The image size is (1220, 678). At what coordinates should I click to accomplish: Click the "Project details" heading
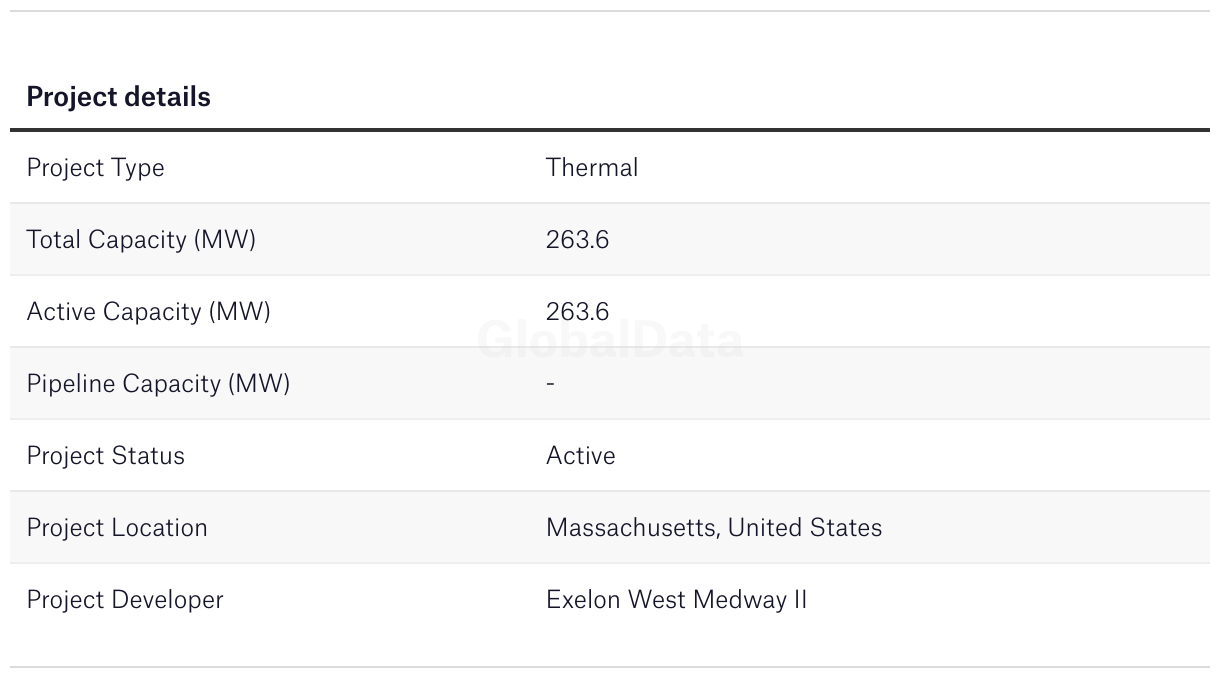click(x=118, y=97)
